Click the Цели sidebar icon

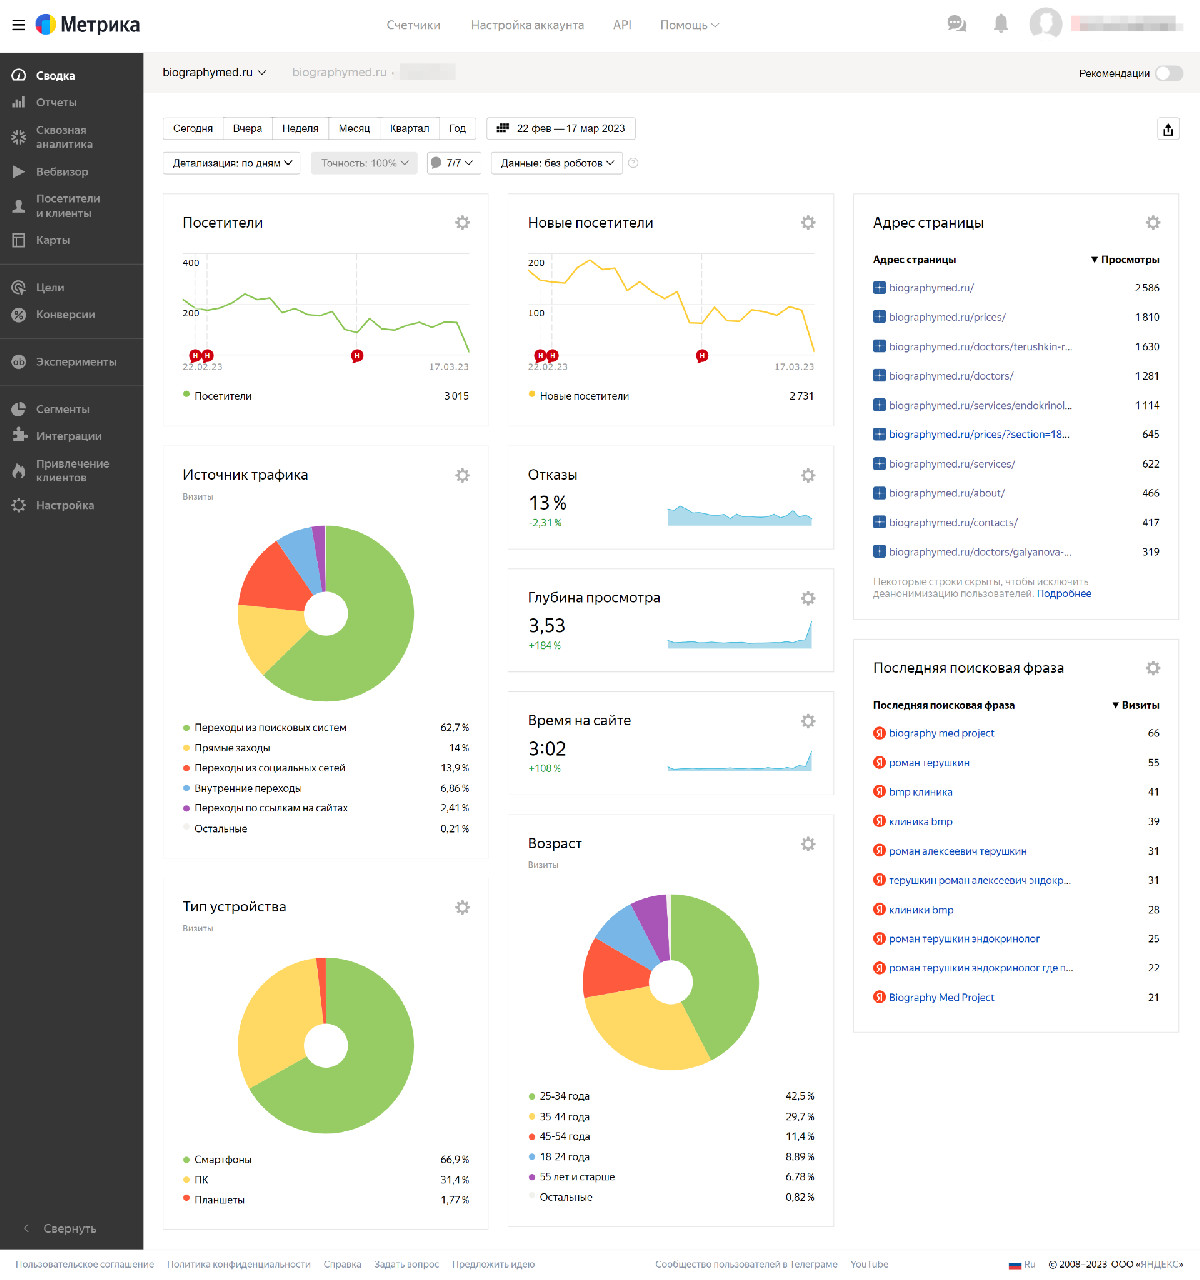pyautogui.click(x=18, y=287)
